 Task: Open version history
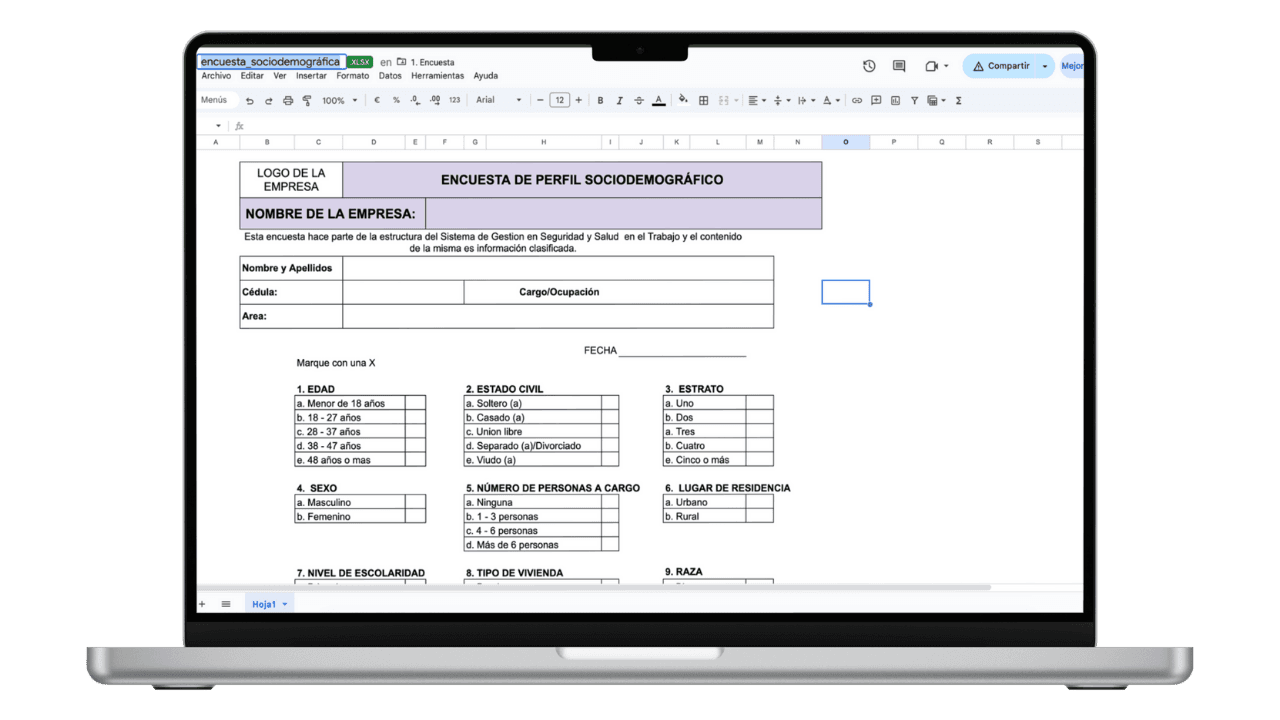(x=869, y=66)
